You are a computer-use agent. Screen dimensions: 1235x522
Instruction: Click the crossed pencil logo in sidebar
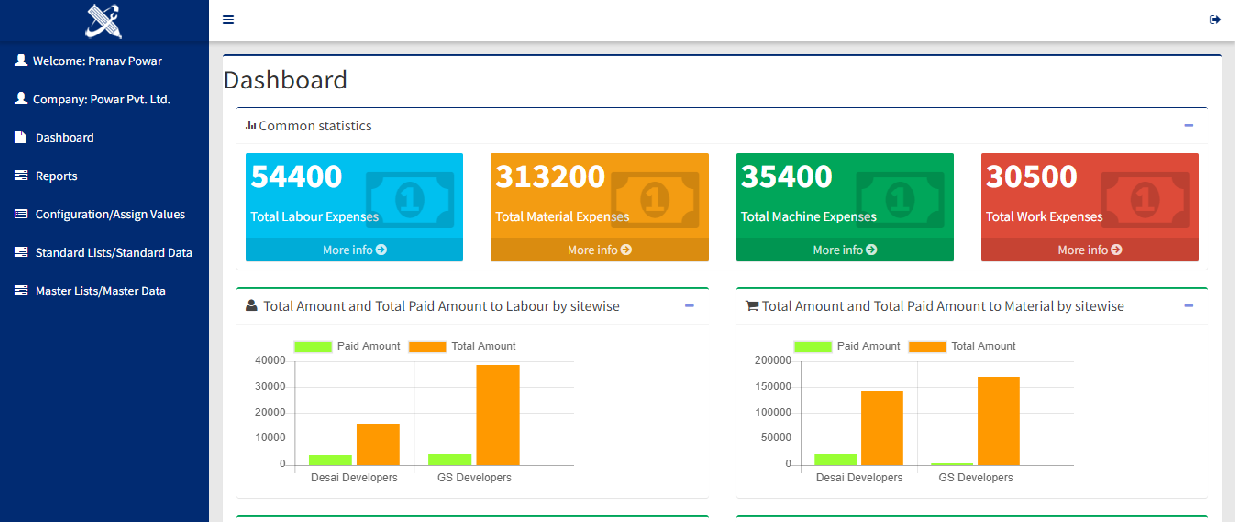103,20
